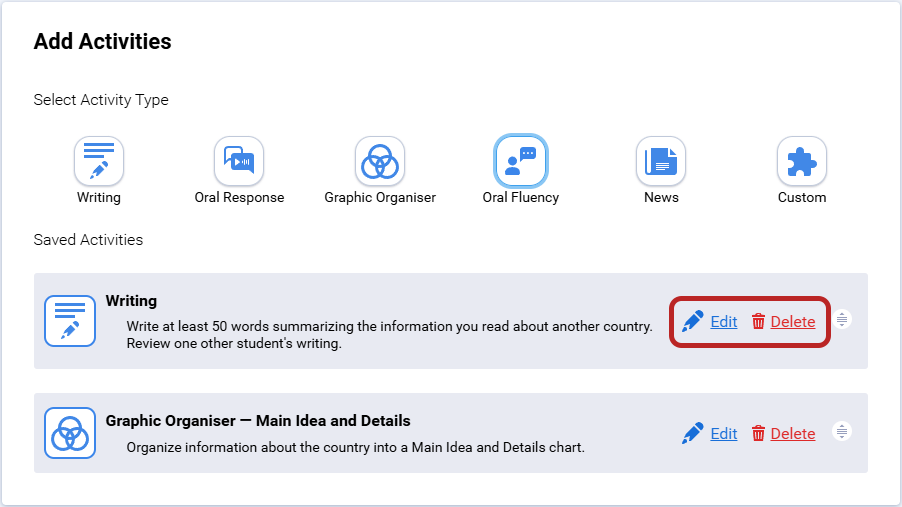Click the 'Saved Activities' heading

coord(88,239)
